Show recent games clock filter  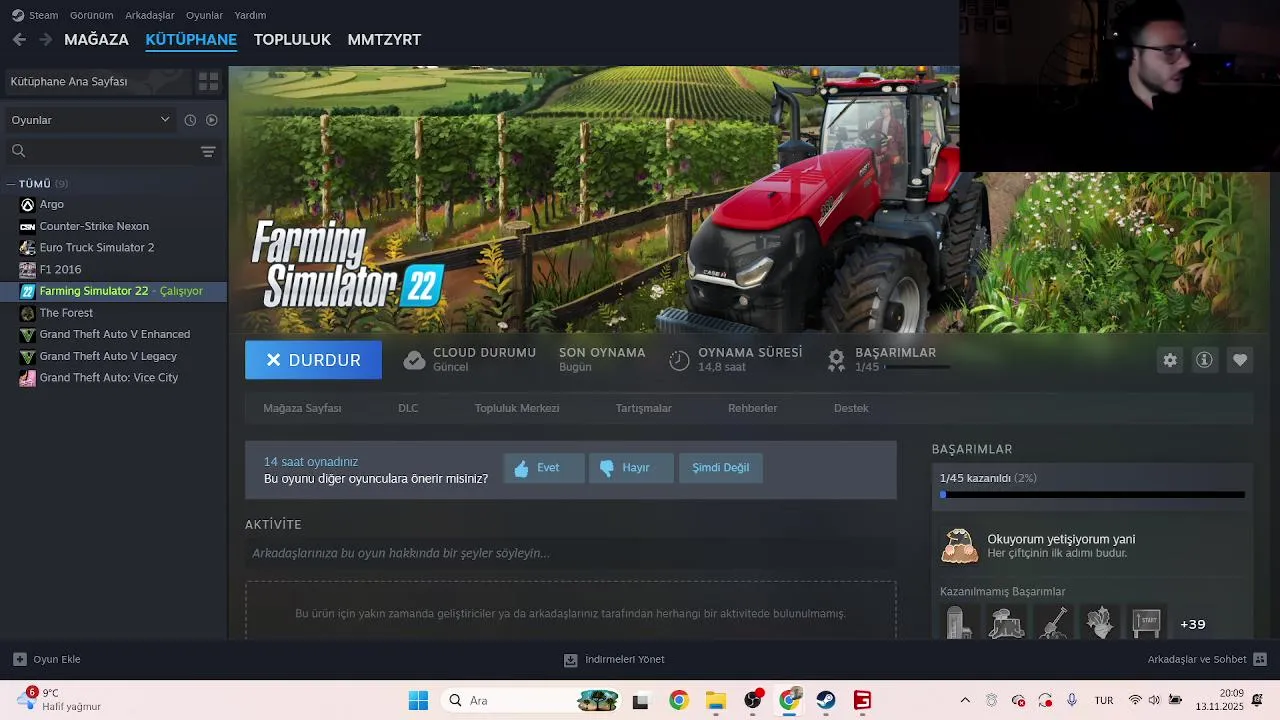pos(190,120)
